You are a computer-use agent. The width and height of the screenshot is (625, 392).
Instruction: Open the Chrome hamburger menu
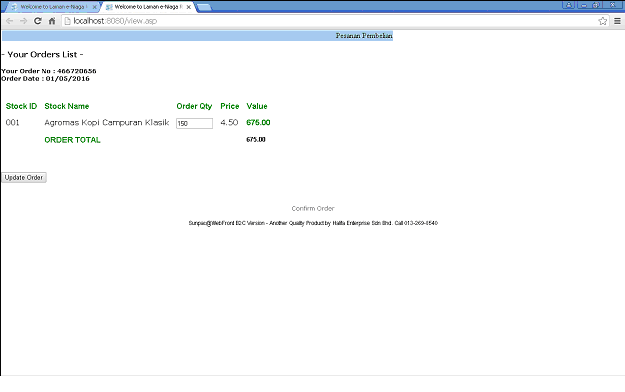[617, 21]
